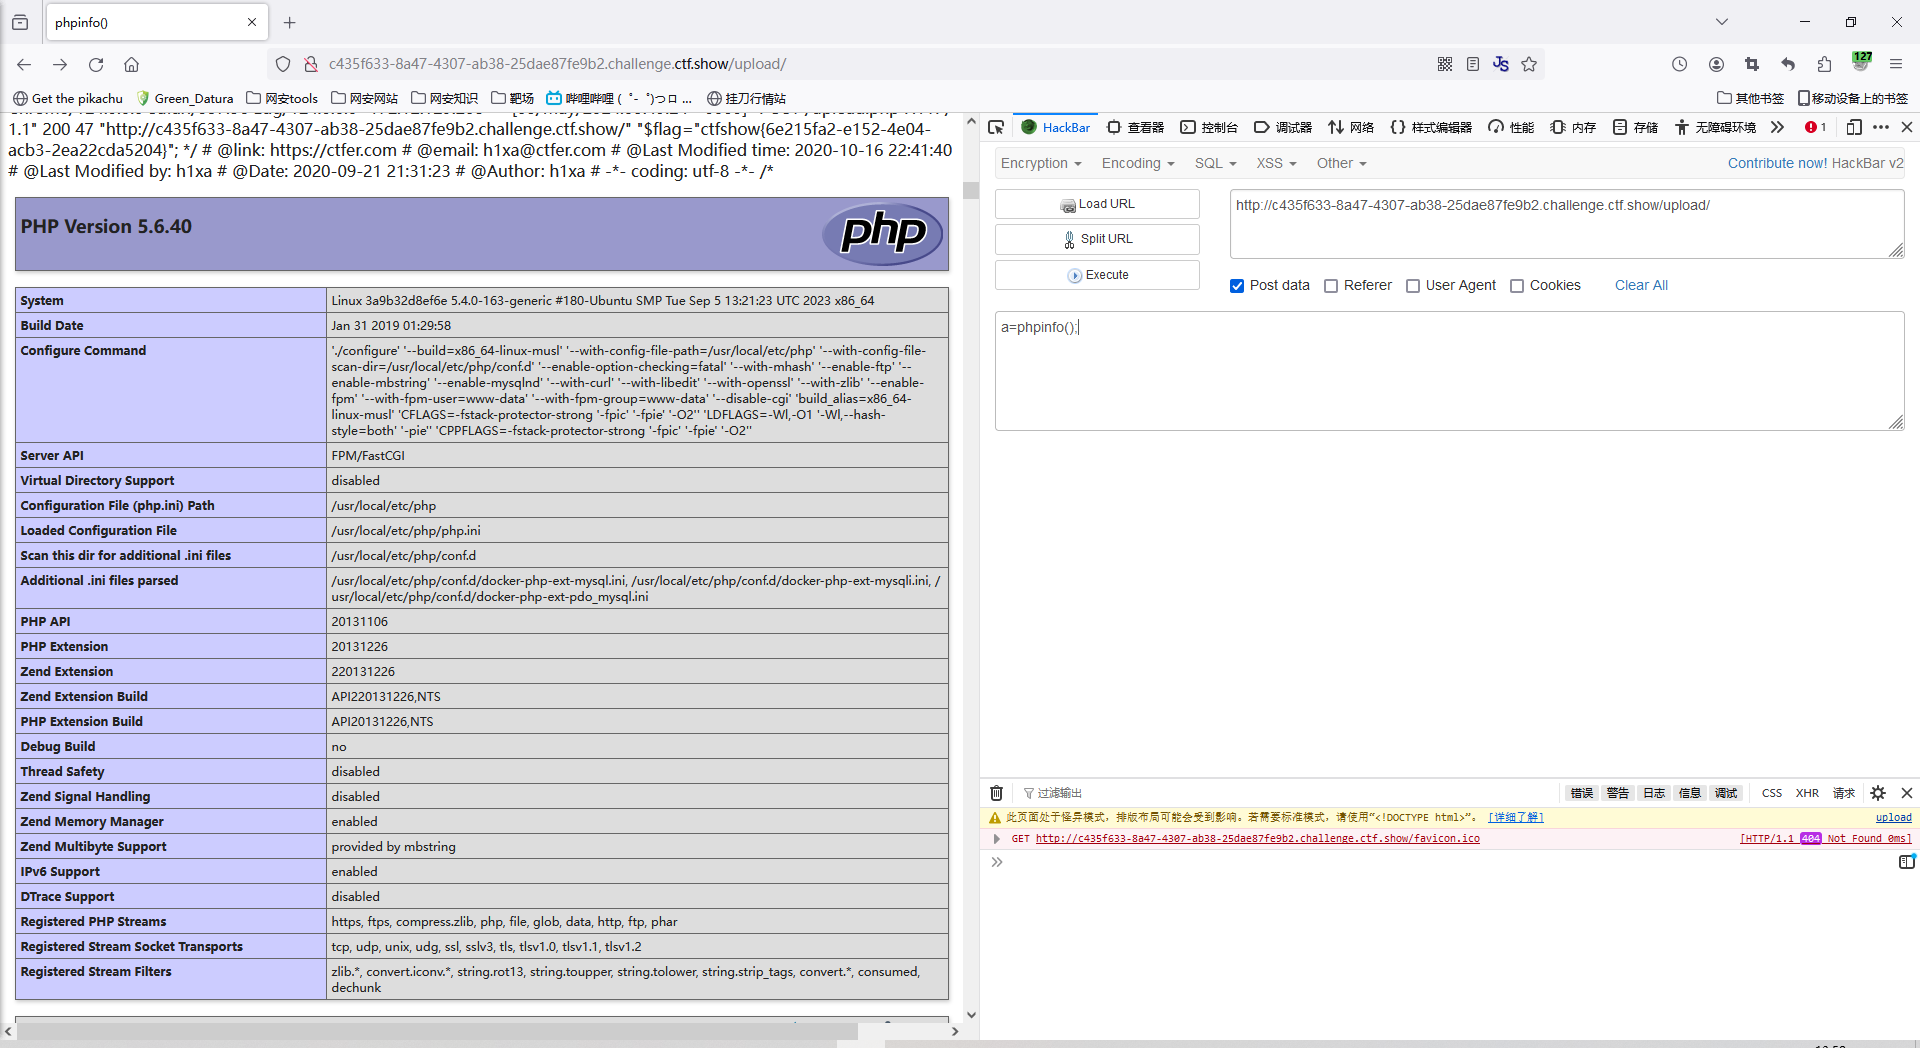Open the history clock icon in toolbar
1920x1048 pixels.
[1679, 64]
